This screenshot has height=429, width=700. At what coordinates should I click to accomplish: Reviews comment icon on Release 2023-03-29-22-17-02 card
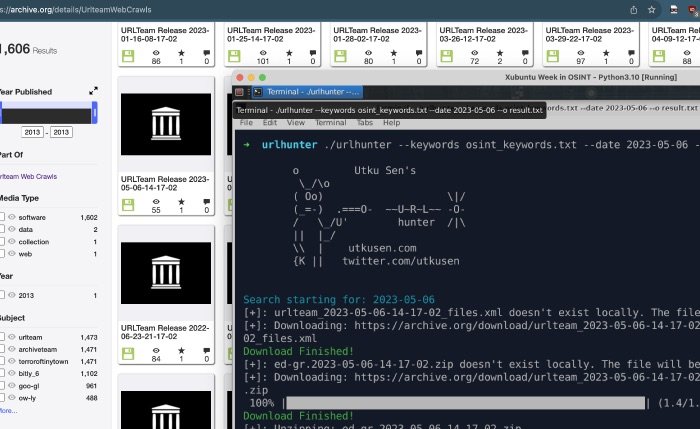tap(631, 53)
